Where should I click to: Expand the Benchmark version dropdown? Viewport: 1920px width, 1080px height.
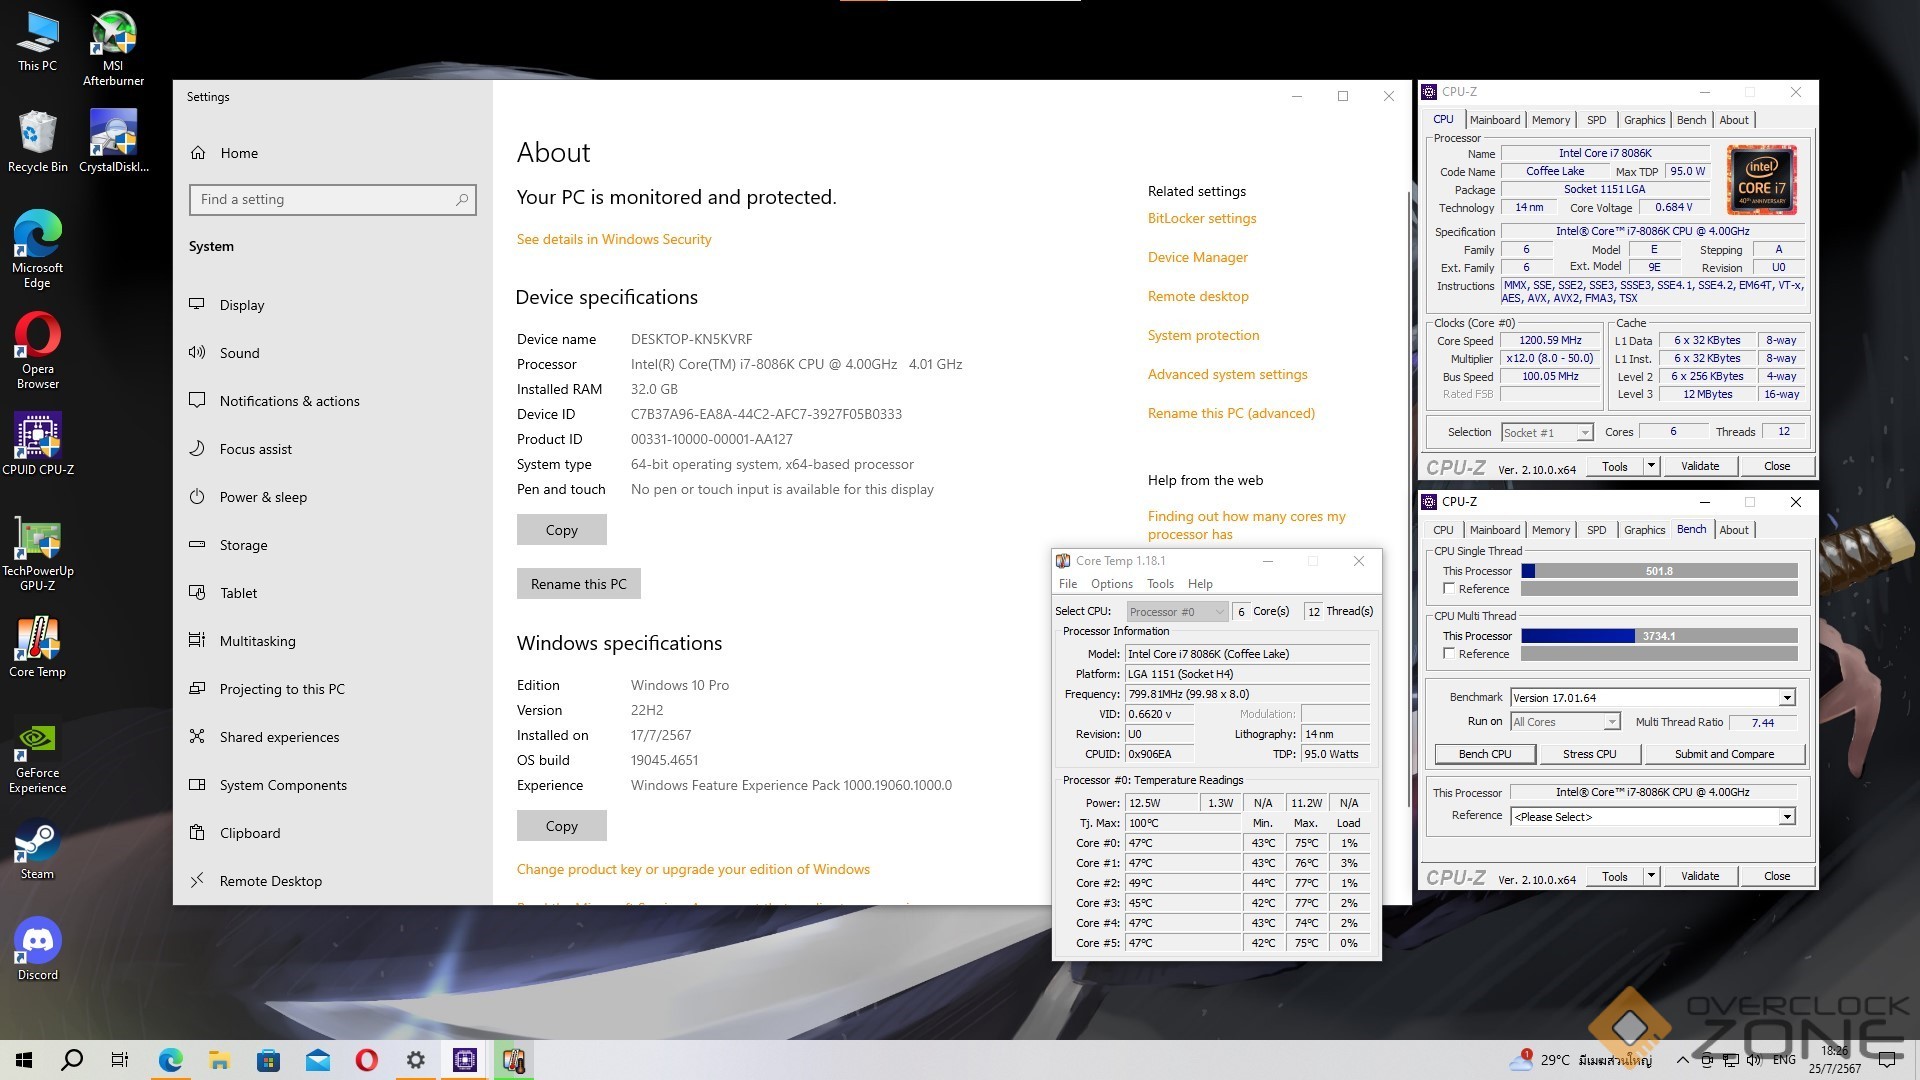coord(1786,698)
